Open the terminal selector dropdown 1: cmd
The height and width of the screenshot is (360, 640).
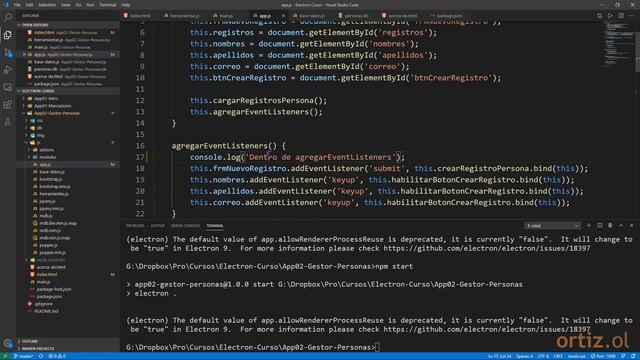(x=552, y=226)
